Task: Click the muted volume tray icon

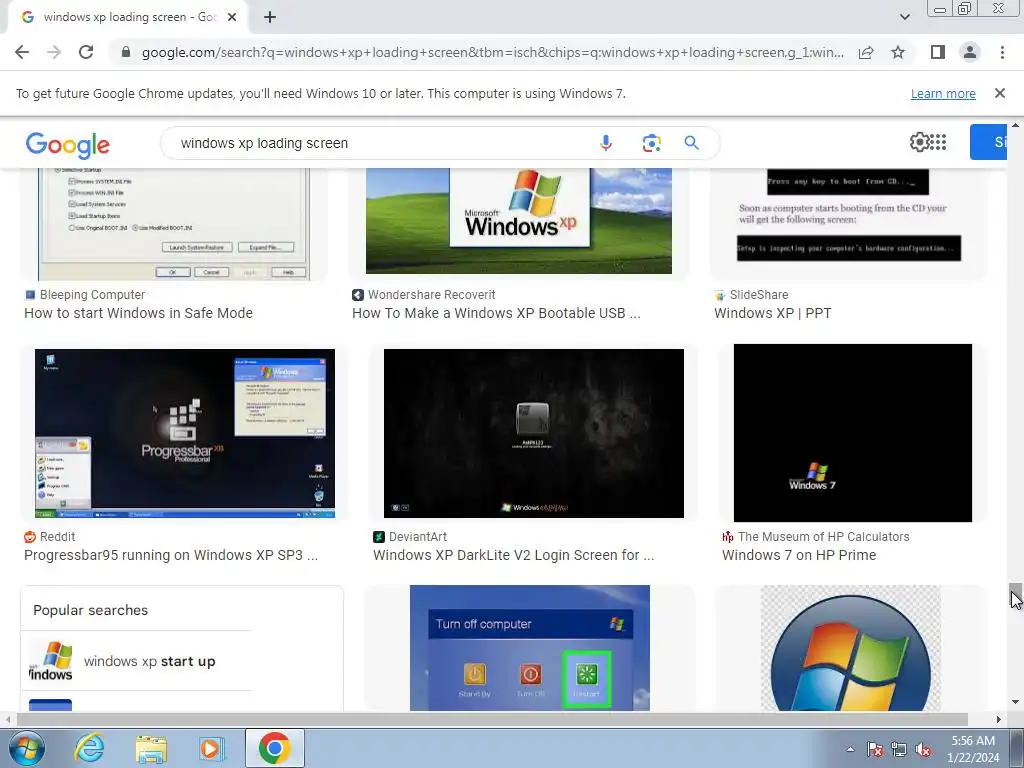Action: point(923,749)
